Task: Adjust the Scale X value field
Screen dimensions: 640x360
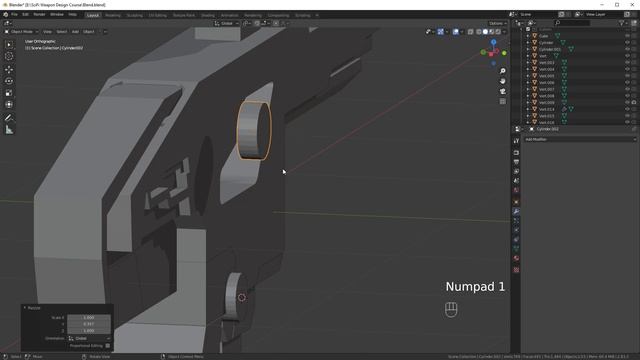Action: (89, 318)
